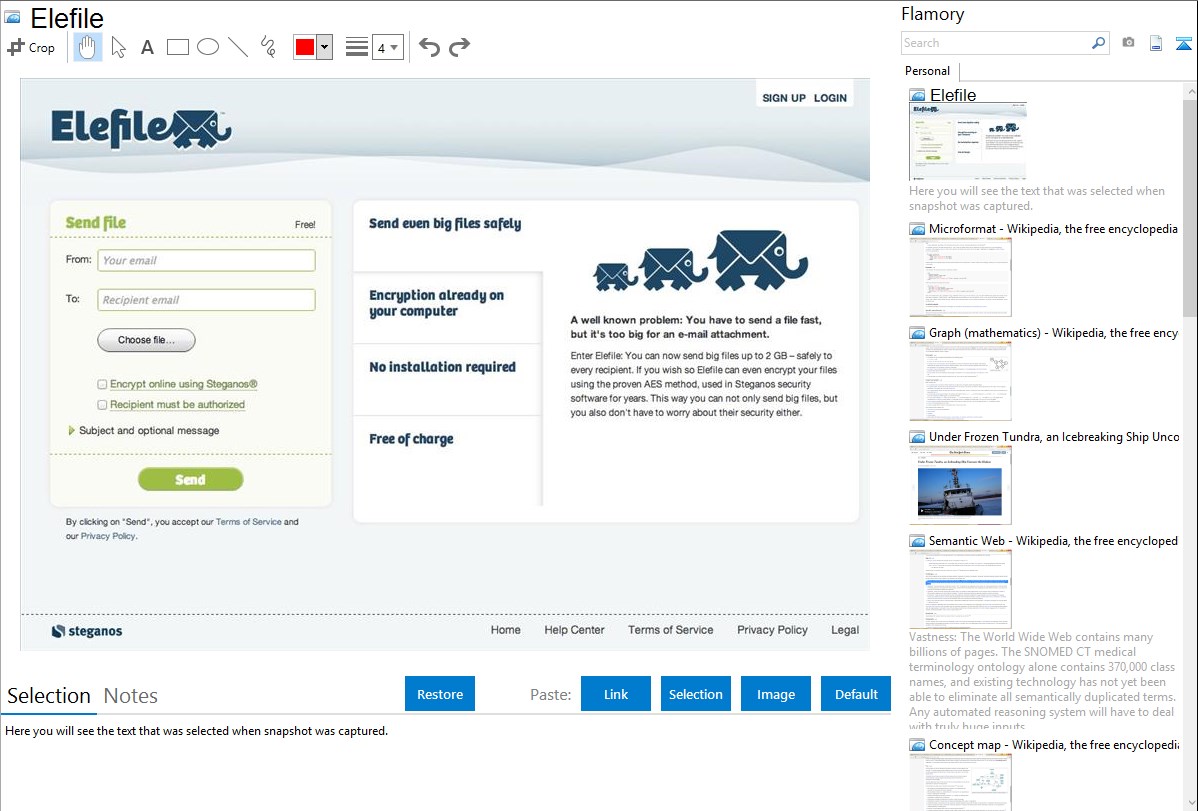Undo the last annotation

coord(429,47)
